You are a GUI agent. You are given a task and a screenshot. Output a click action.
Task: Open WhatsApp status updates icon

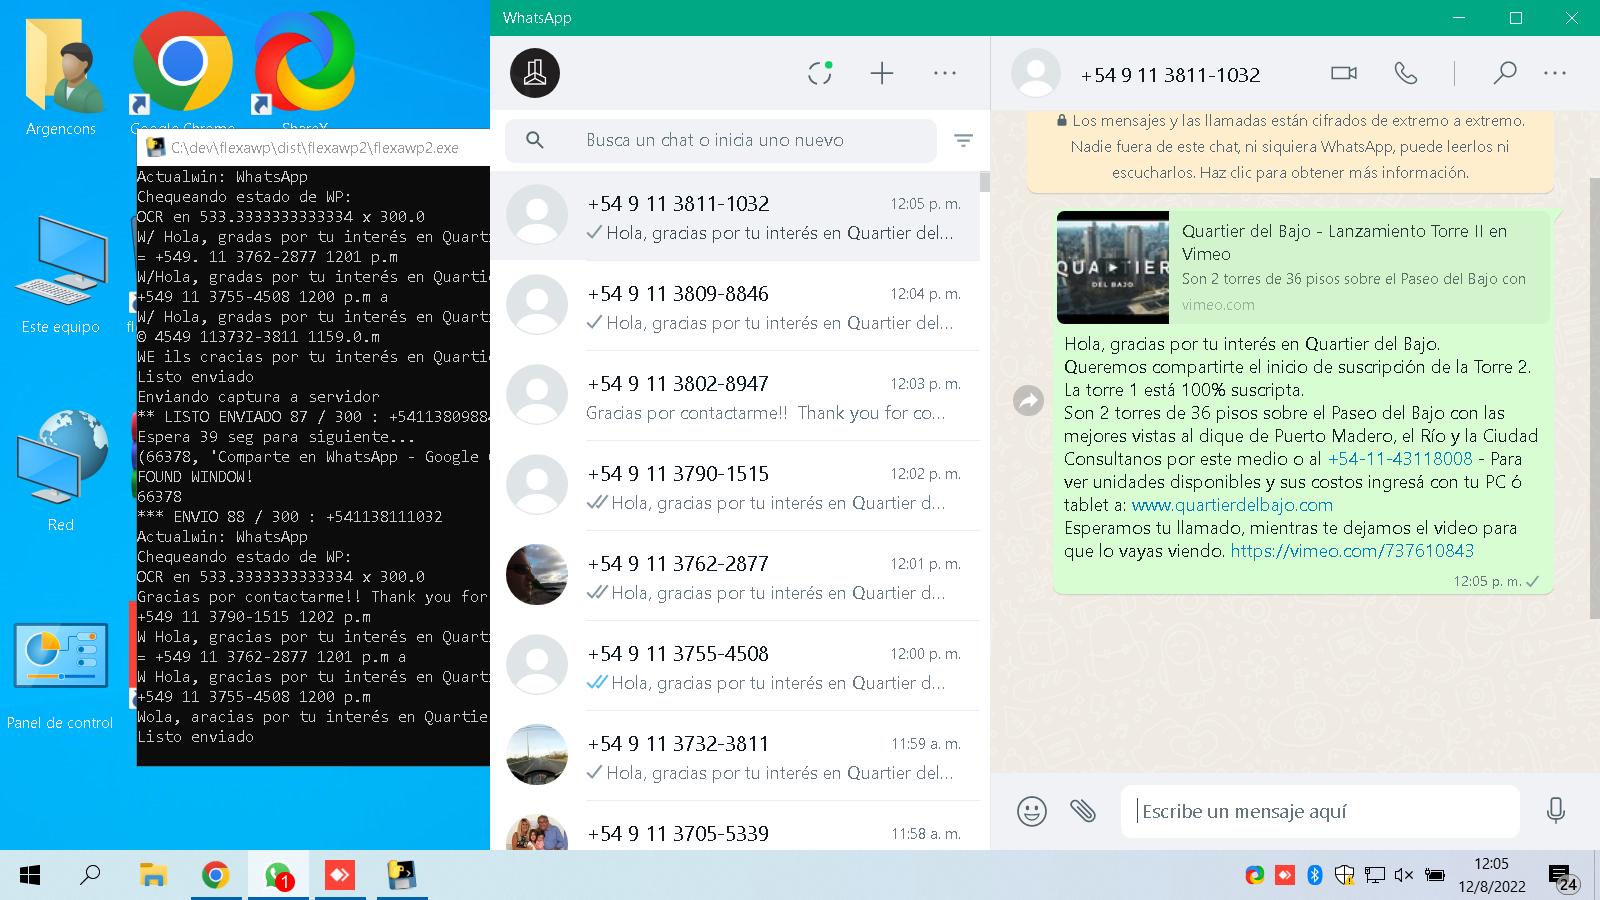click(820, 73)
